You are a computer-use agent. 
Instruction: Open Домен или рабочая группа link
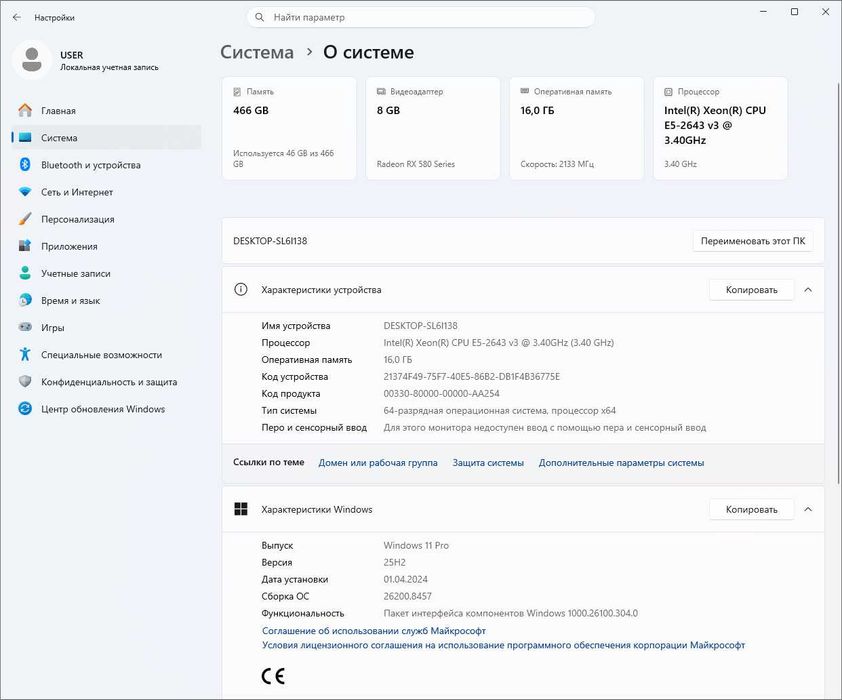[378, 462]
